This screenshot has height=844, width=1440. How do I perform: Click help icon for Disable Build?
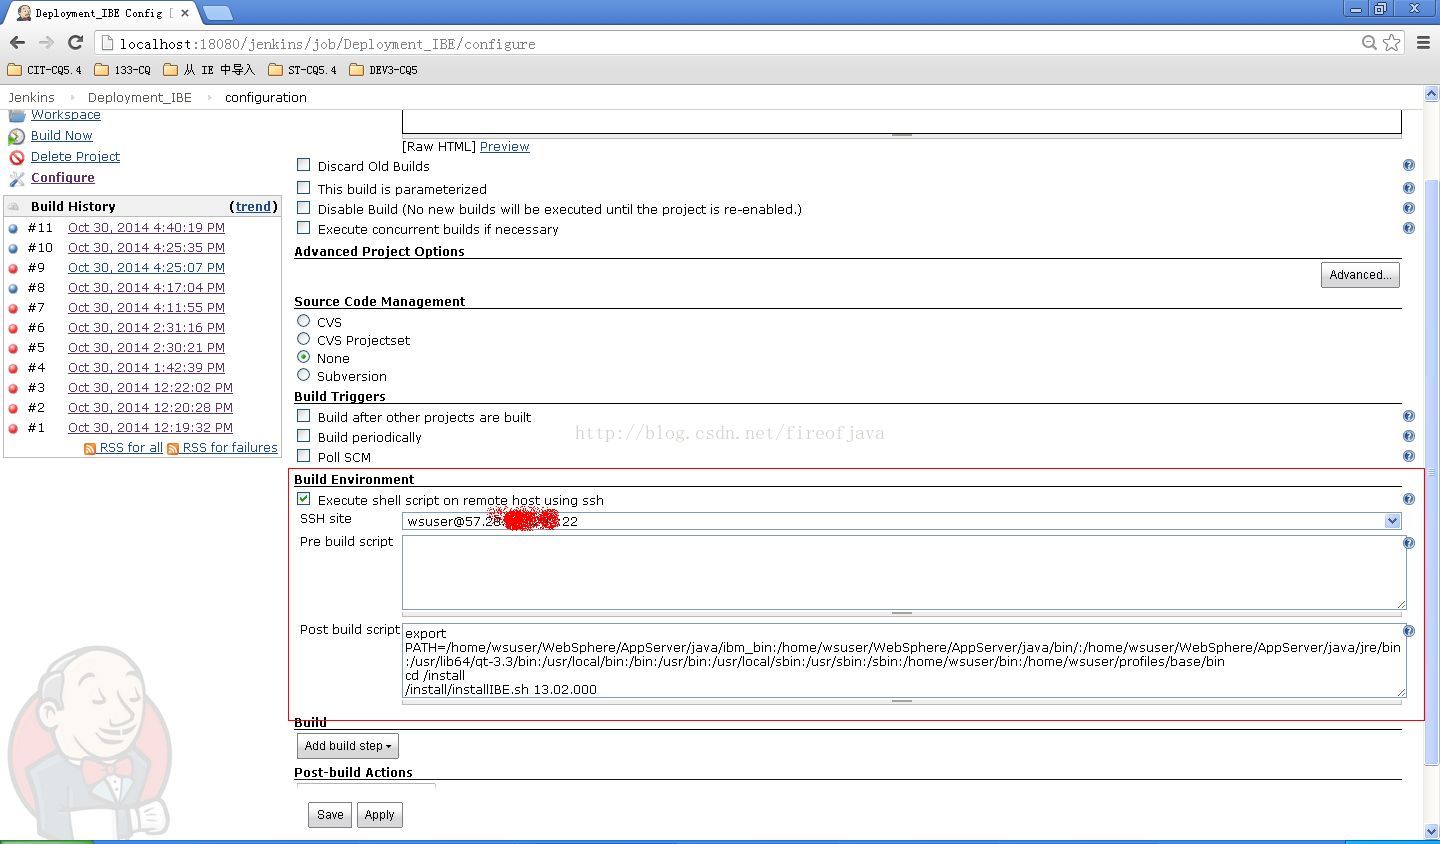pyautogui.click(x=1408, y=208)
